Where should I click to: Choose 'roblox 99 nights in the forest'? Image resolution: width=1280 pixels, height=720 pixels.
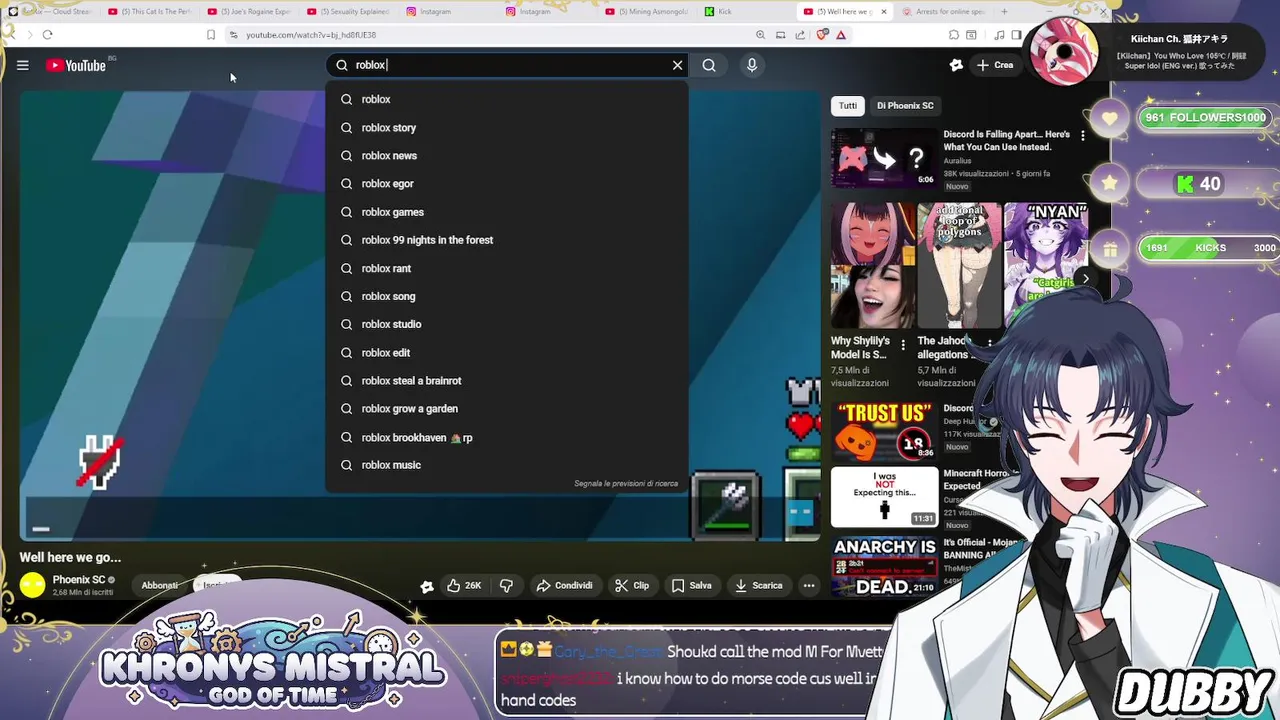pos(507,240)
